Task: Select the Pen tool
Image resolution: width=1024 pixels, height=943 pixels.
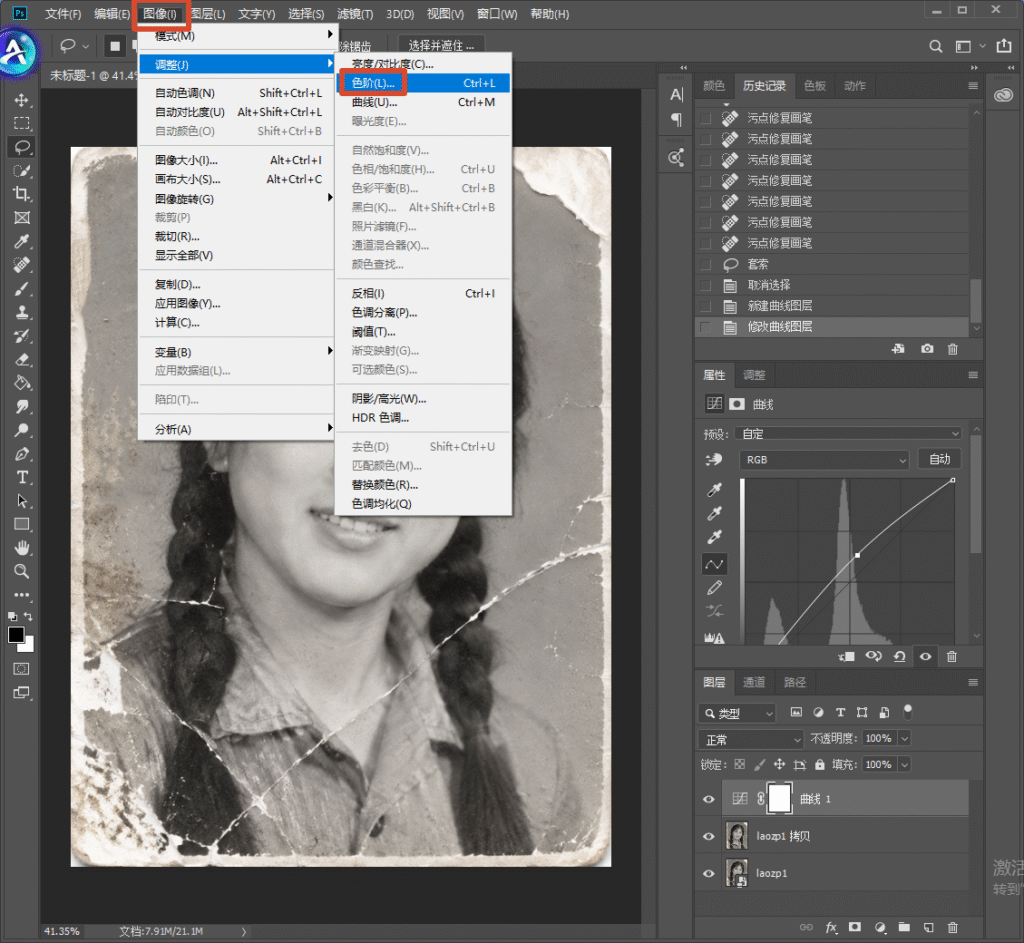Action: (22, 454)
